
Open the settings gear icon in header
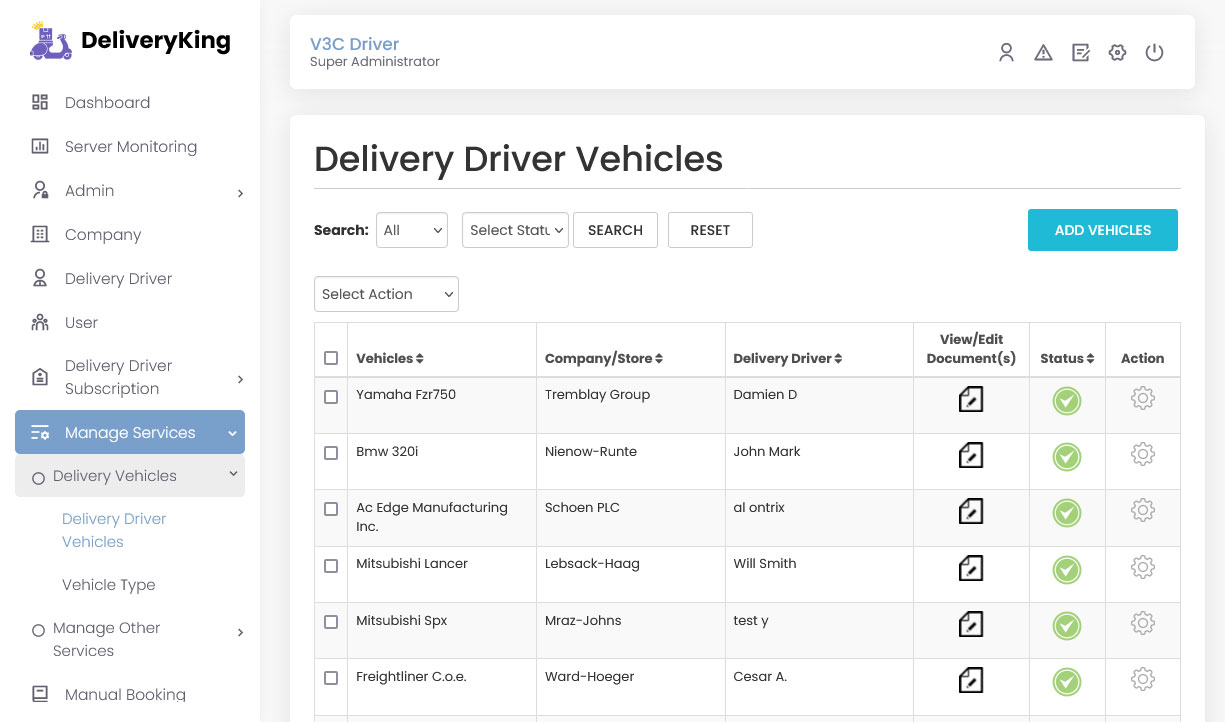click(x=1117, y=53)
